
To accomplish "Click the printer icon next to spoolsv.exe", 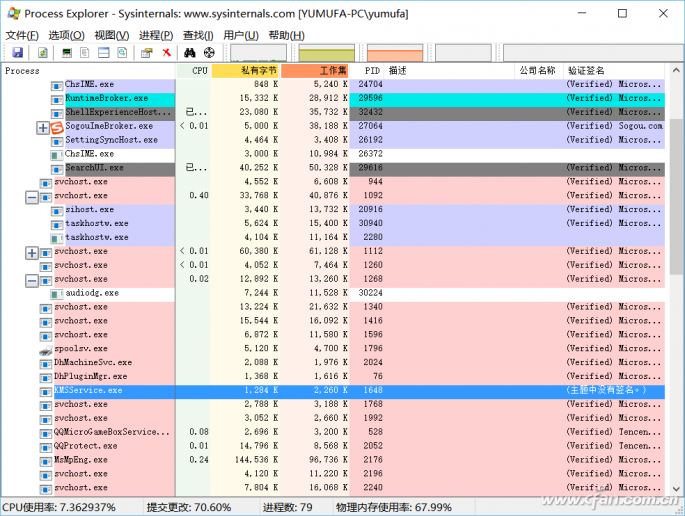I will [46, 350].
